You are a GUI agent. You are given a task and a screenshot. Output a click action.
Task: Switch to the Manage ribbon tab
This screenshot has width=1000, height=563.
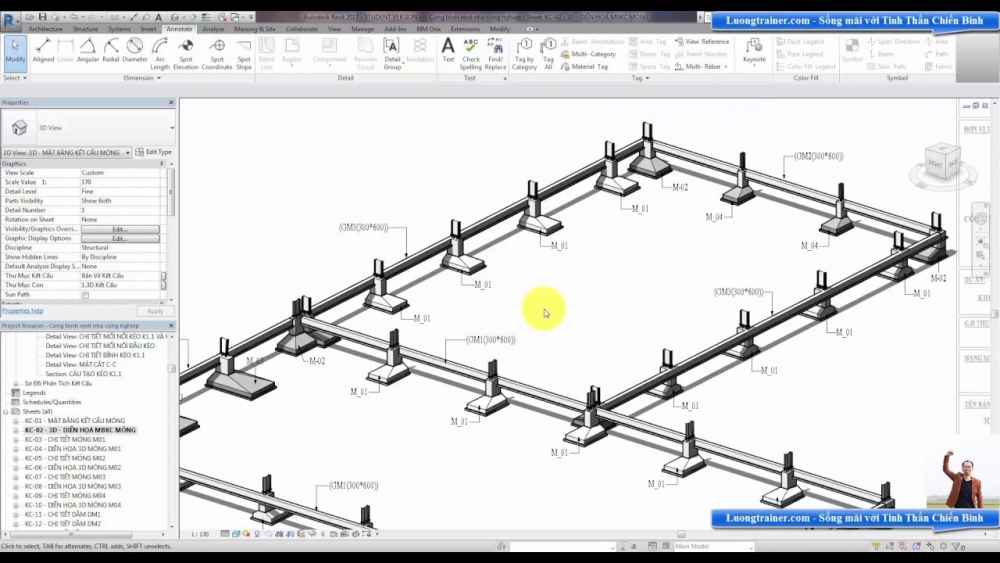362,29
